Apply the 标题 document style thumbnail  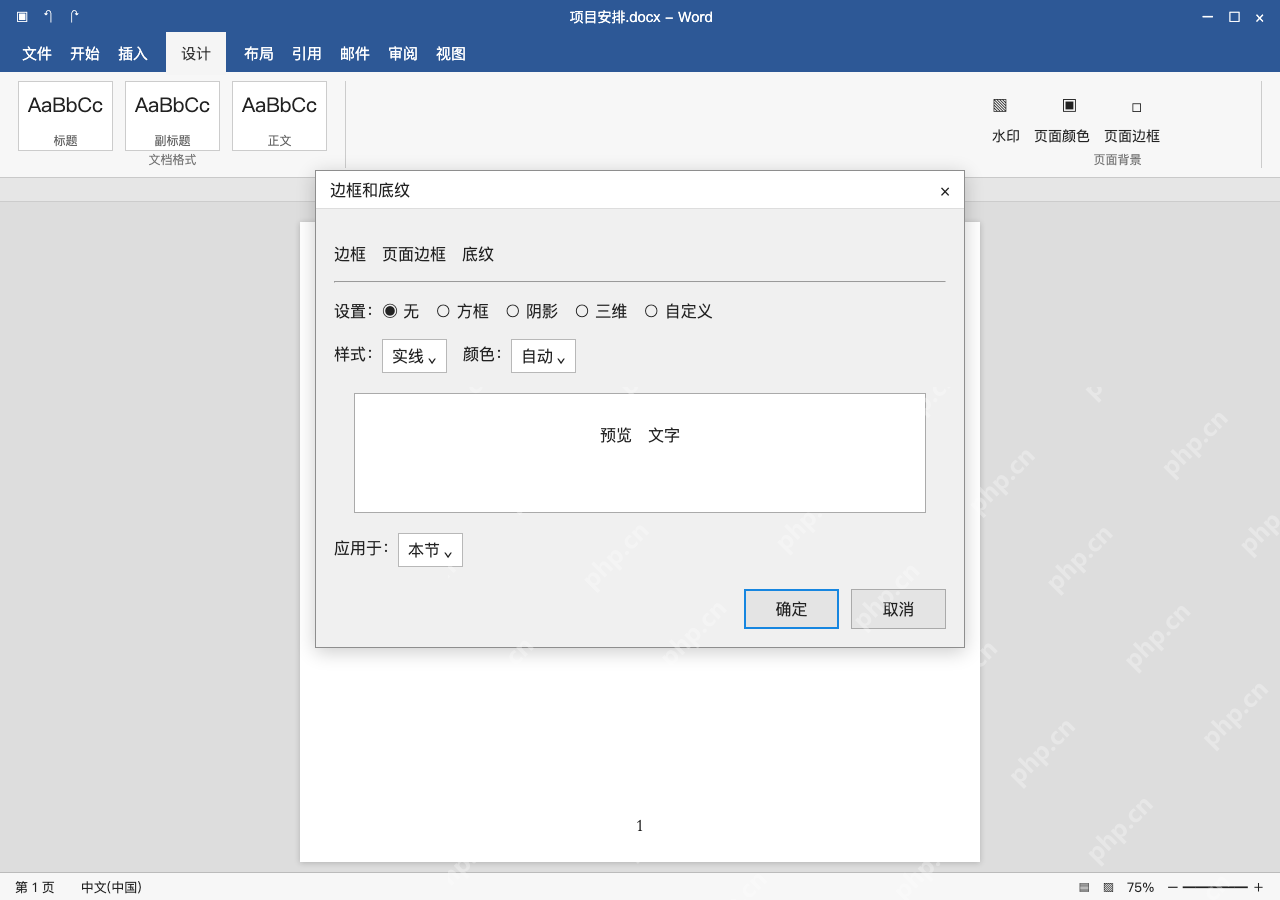tap(65, 116)
